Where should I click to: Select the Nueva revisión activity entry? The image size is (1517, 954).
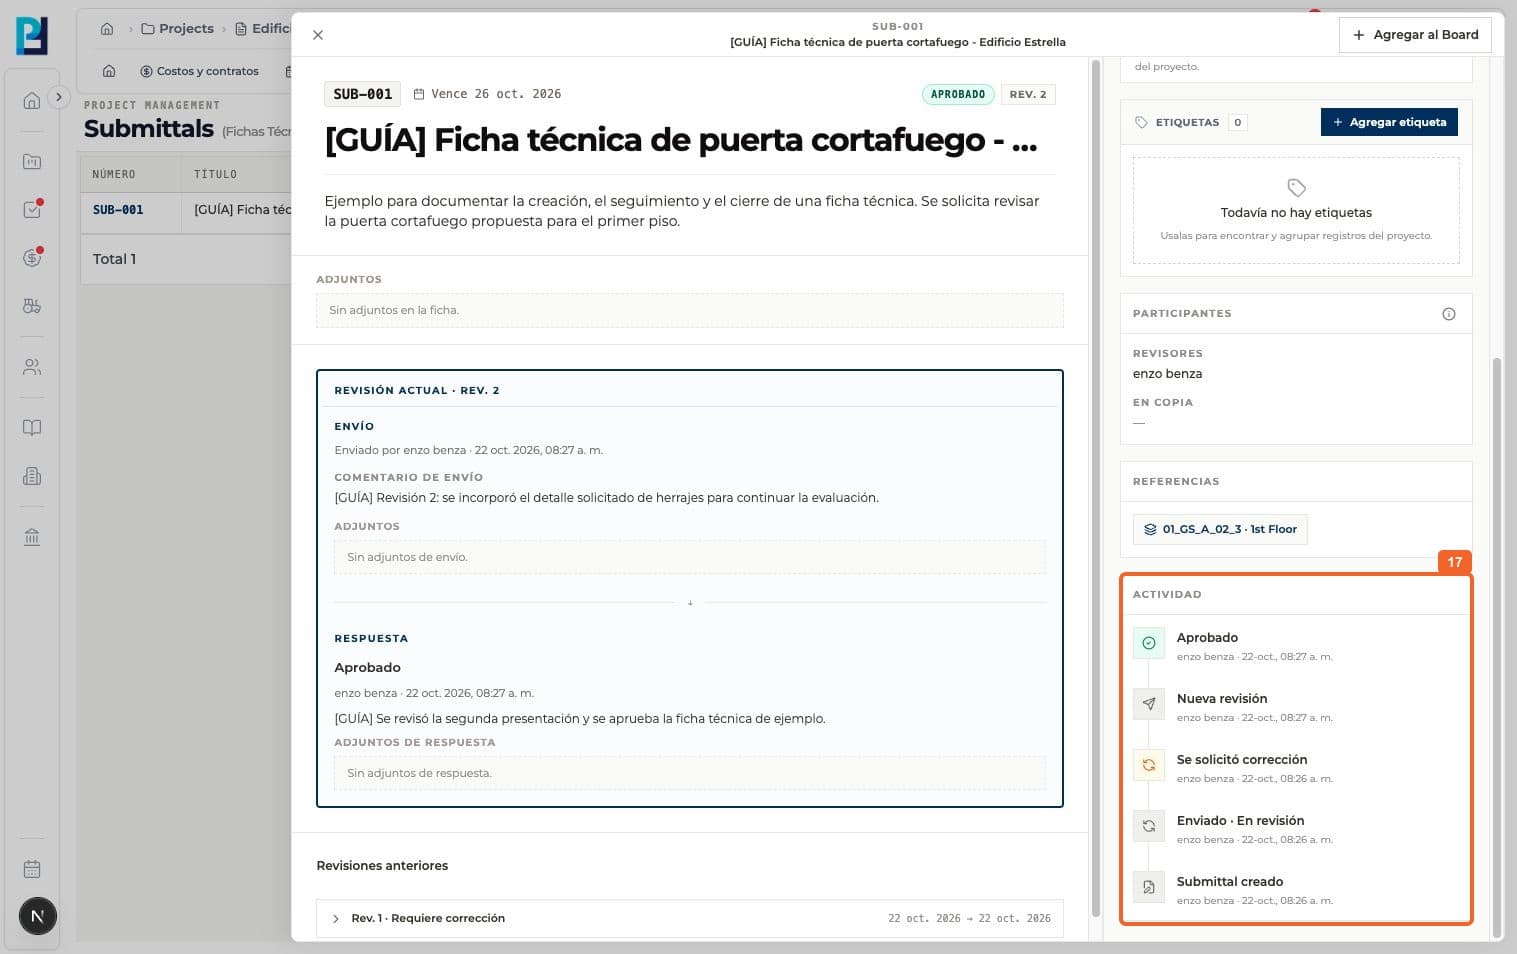tap(1296, 708)
